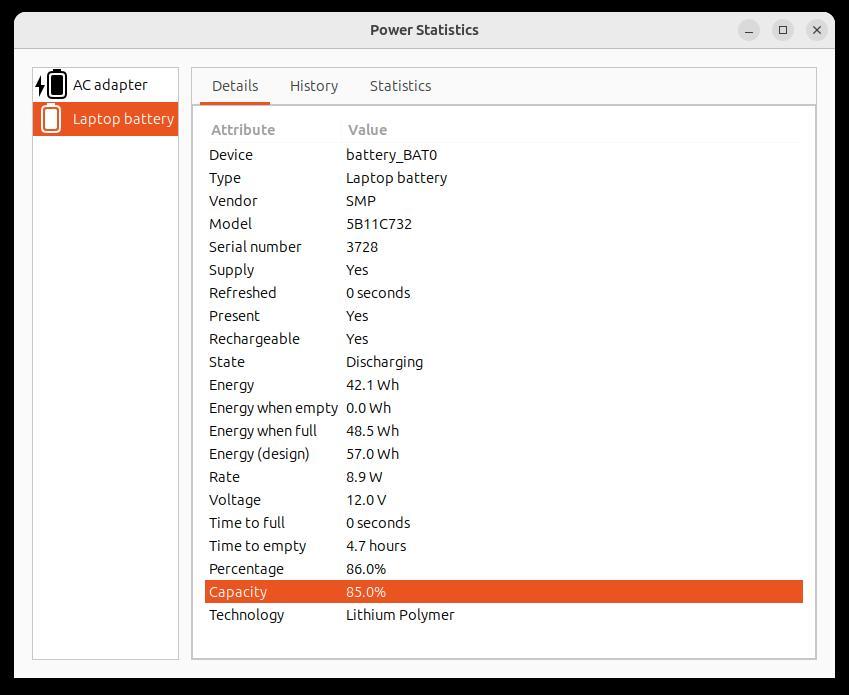
Task: Select the Time to empty row
Action: coord(503,546)
